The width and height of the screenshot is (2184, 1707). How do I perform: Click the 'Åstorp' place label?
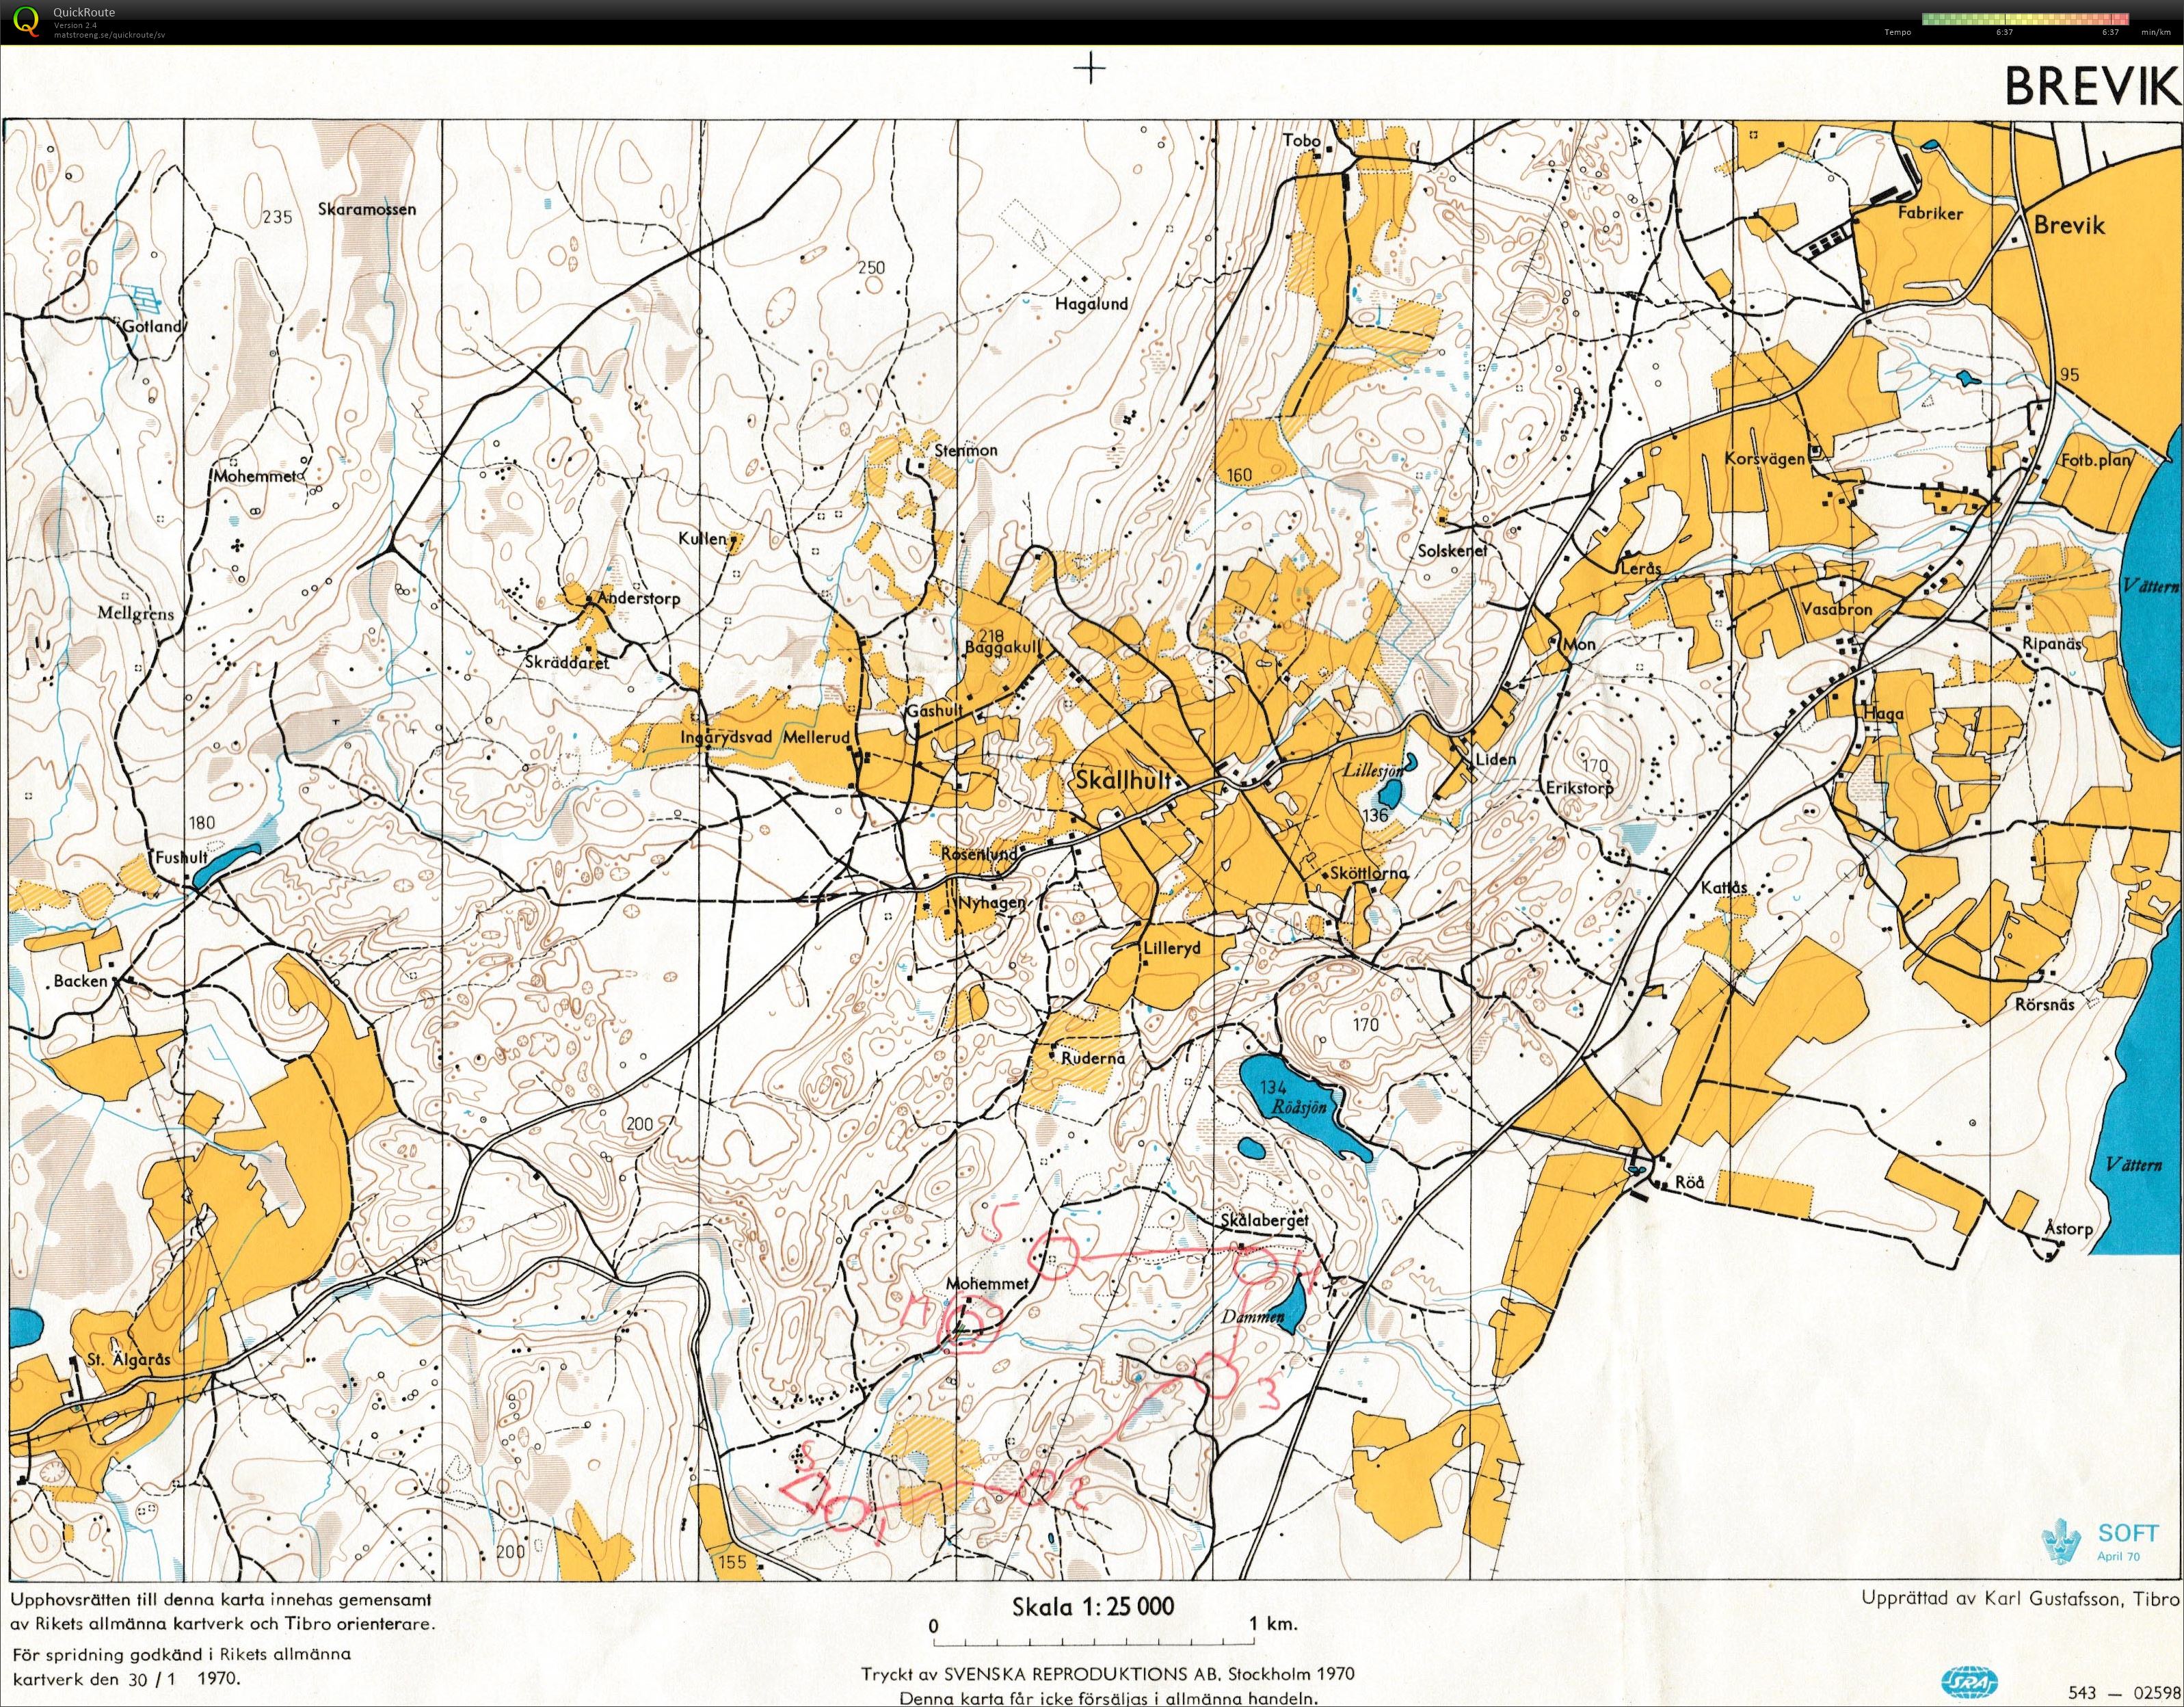coord(2068,1228)
